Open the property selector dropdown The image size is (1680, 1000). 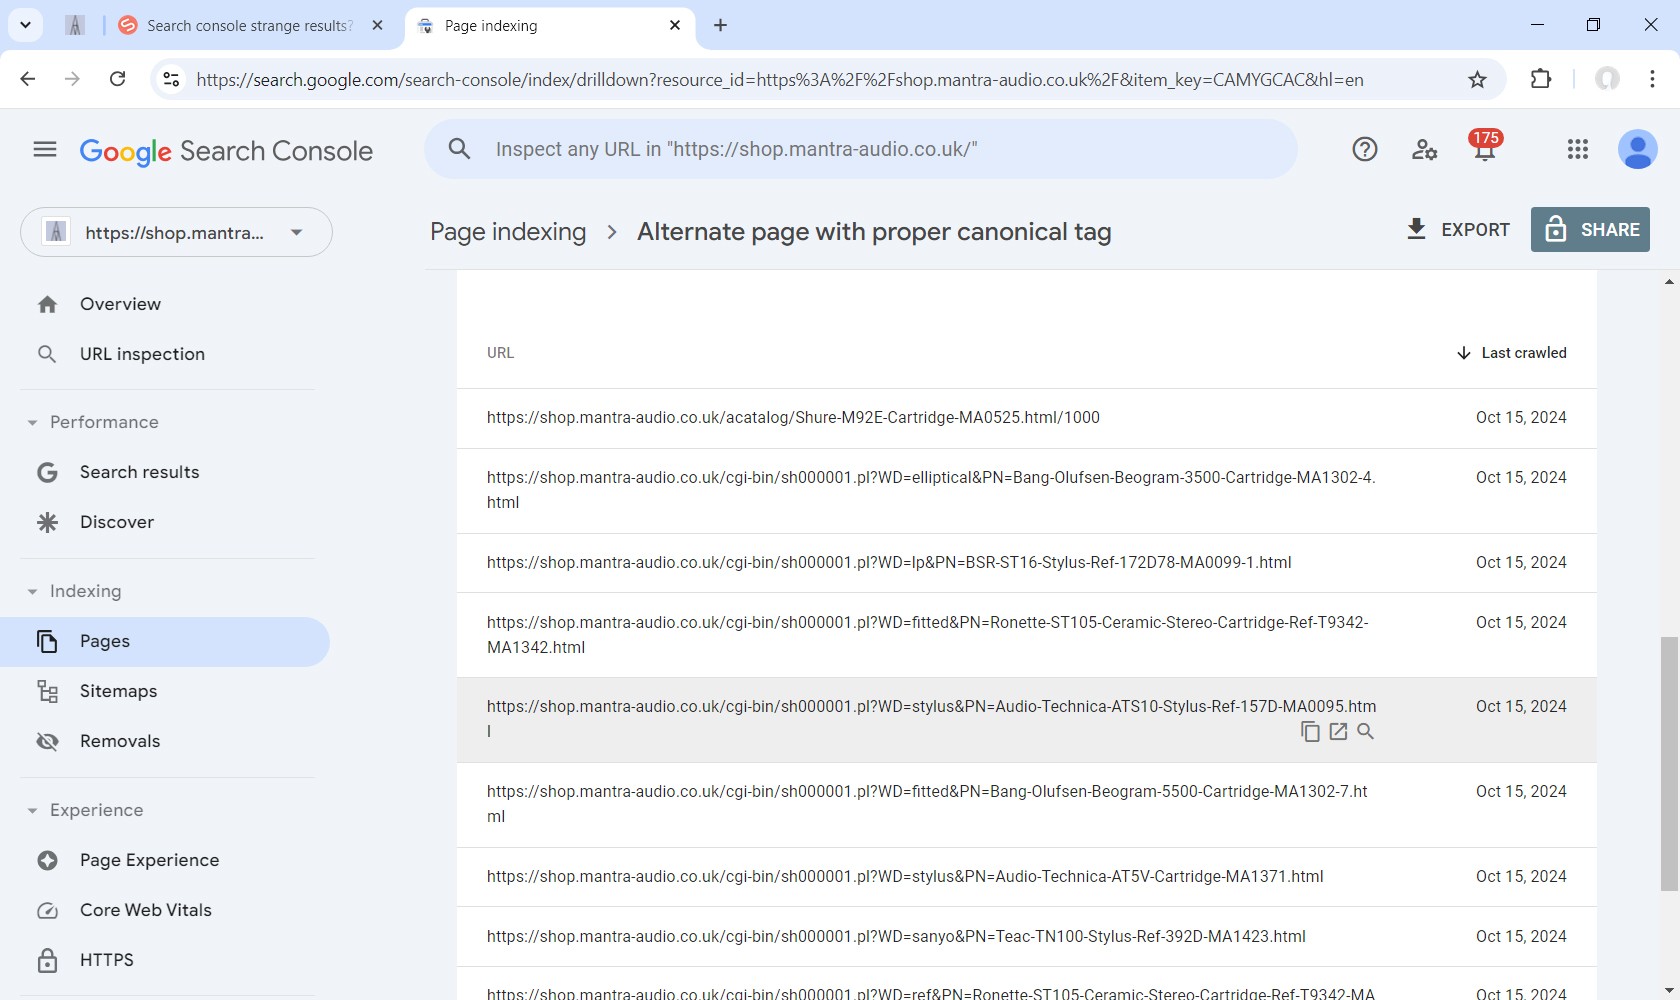tap(176, 233)
